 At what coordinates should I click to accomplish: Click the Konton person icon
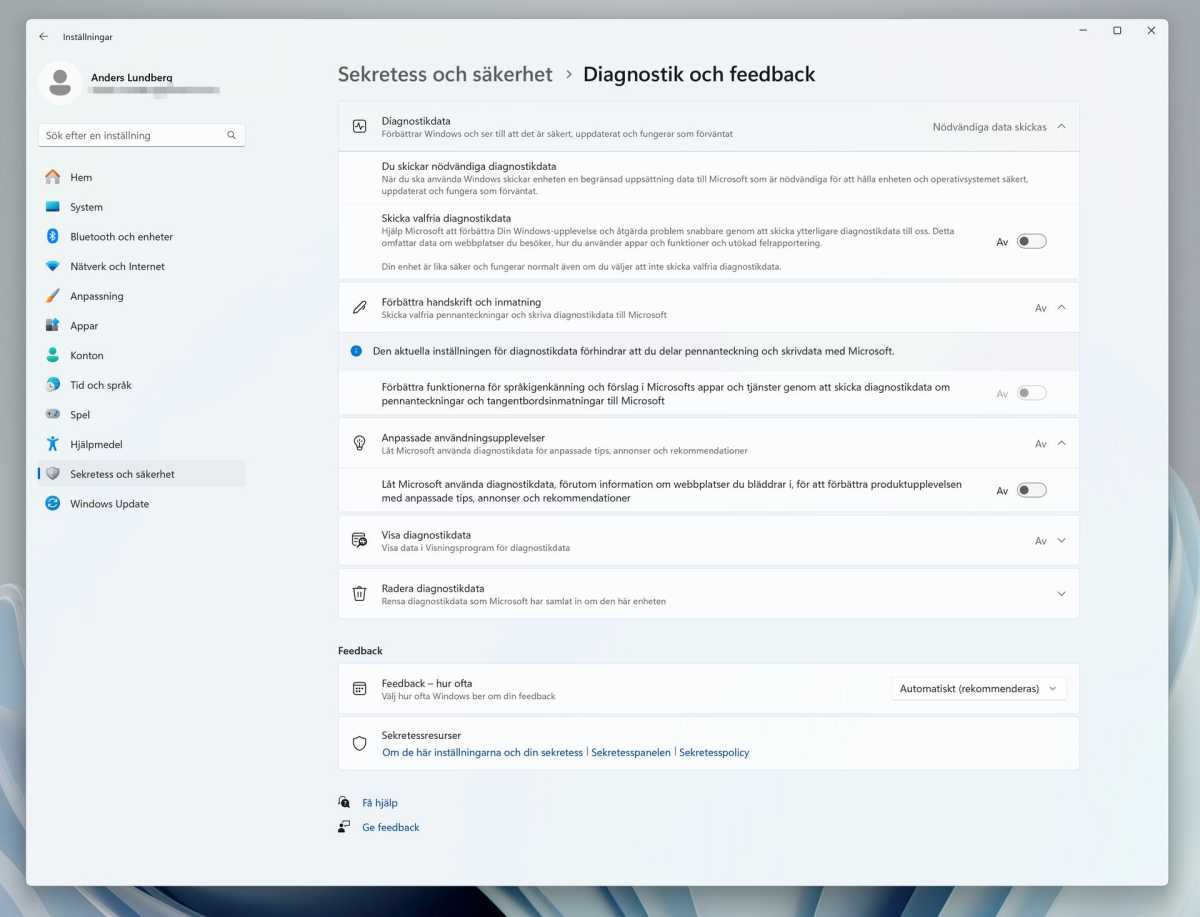click(x=53, y=355)
